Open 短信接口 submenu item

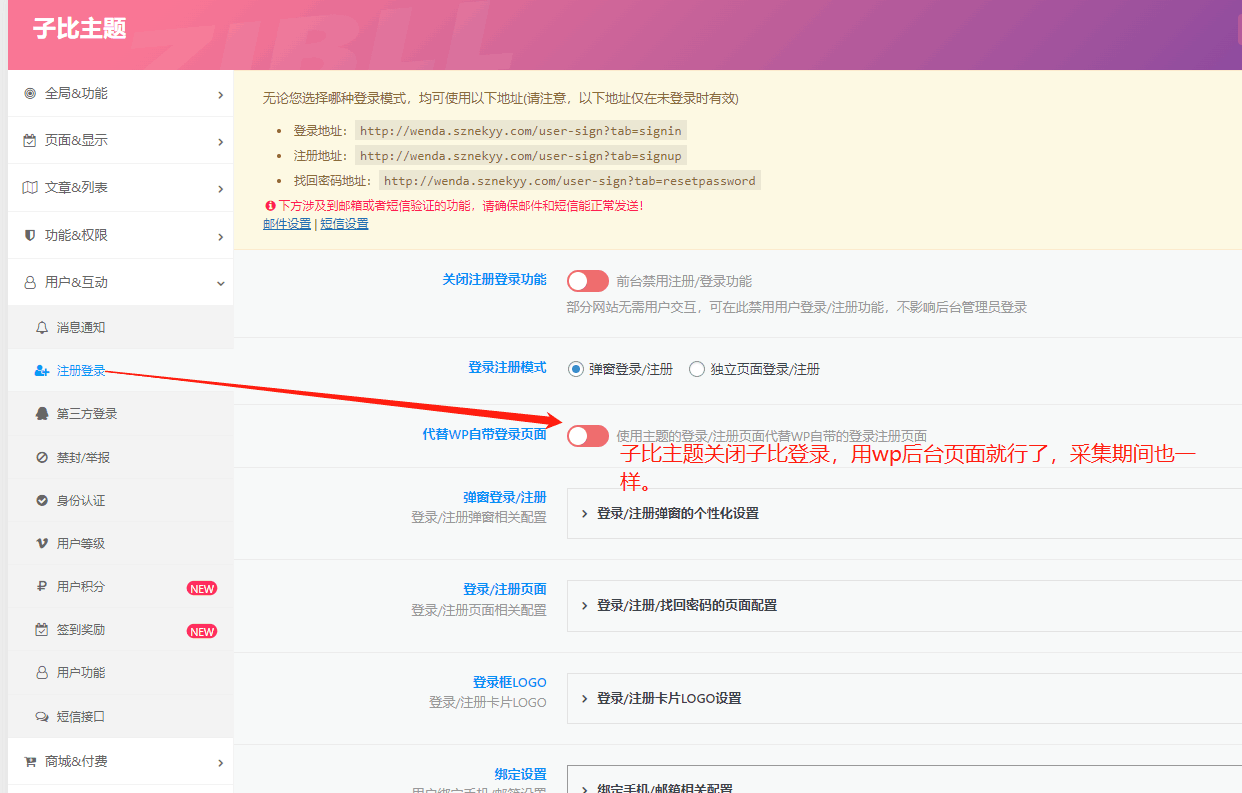coord(120,717)
